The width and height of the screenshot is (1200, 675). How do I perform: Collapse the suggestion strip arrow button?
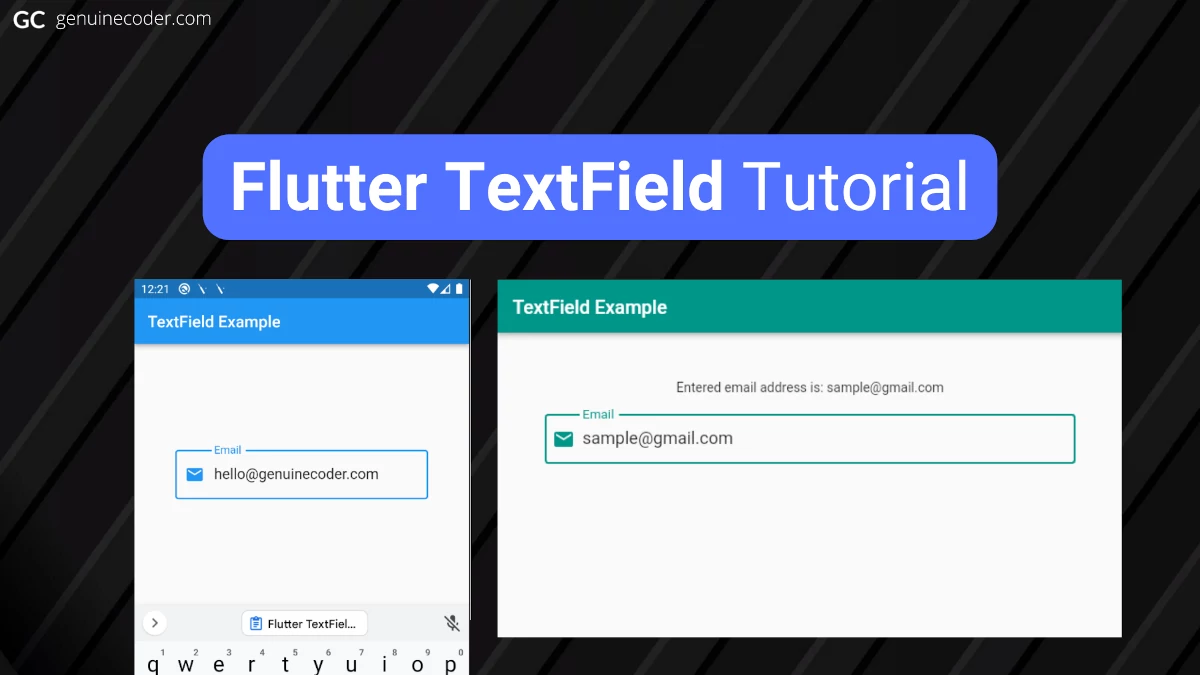155,622
